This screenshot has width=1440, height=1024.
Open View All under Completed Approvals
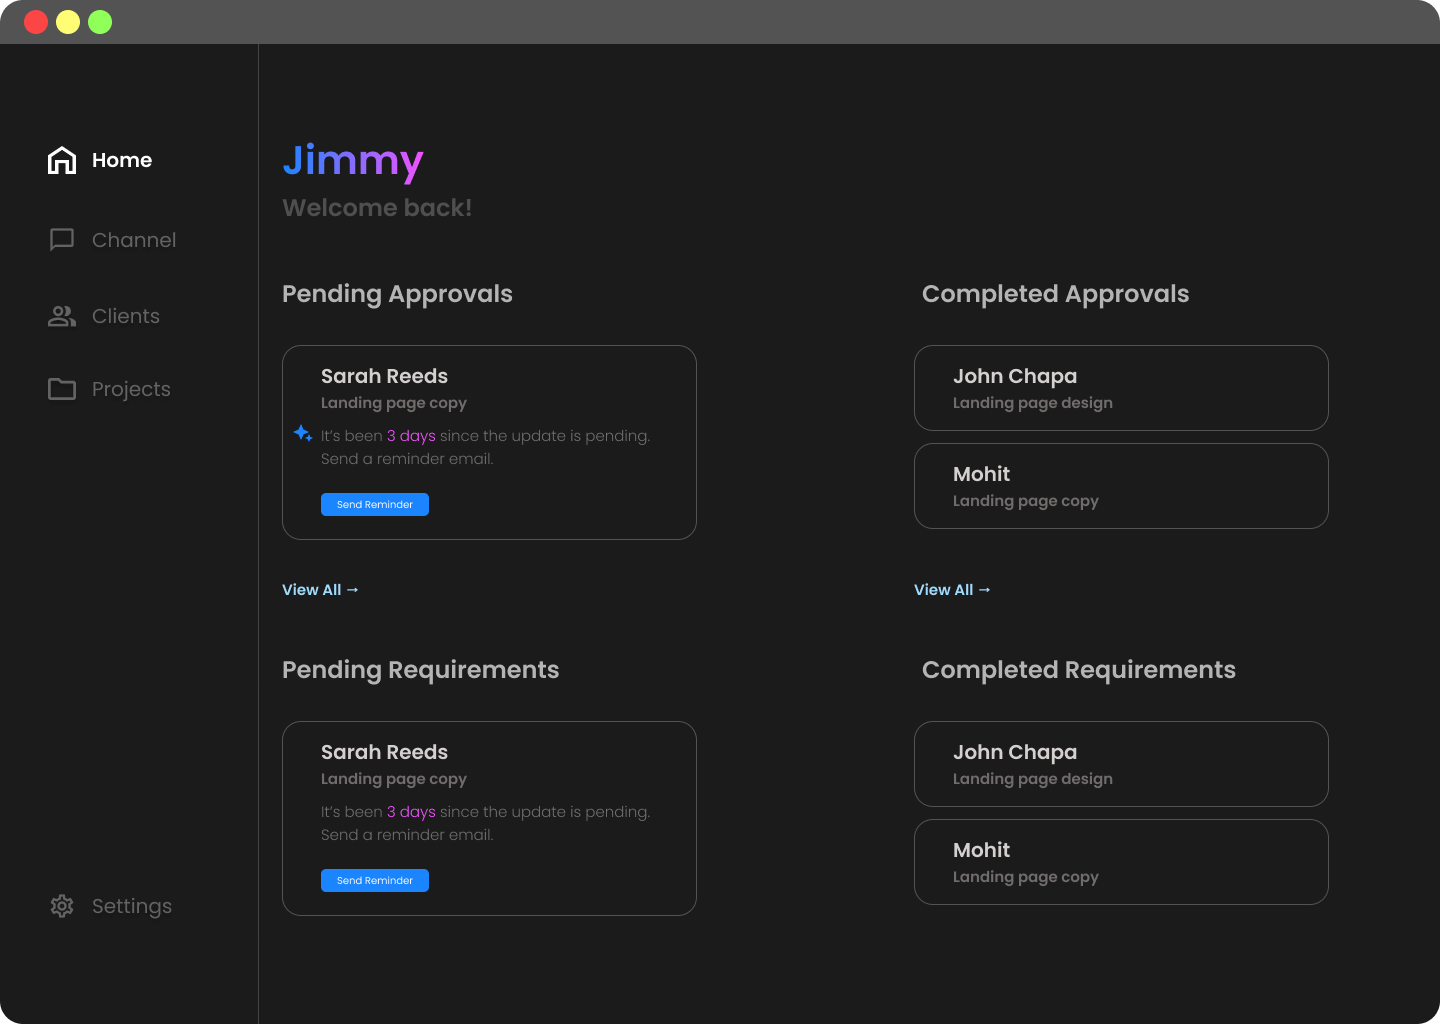[945, 589]
